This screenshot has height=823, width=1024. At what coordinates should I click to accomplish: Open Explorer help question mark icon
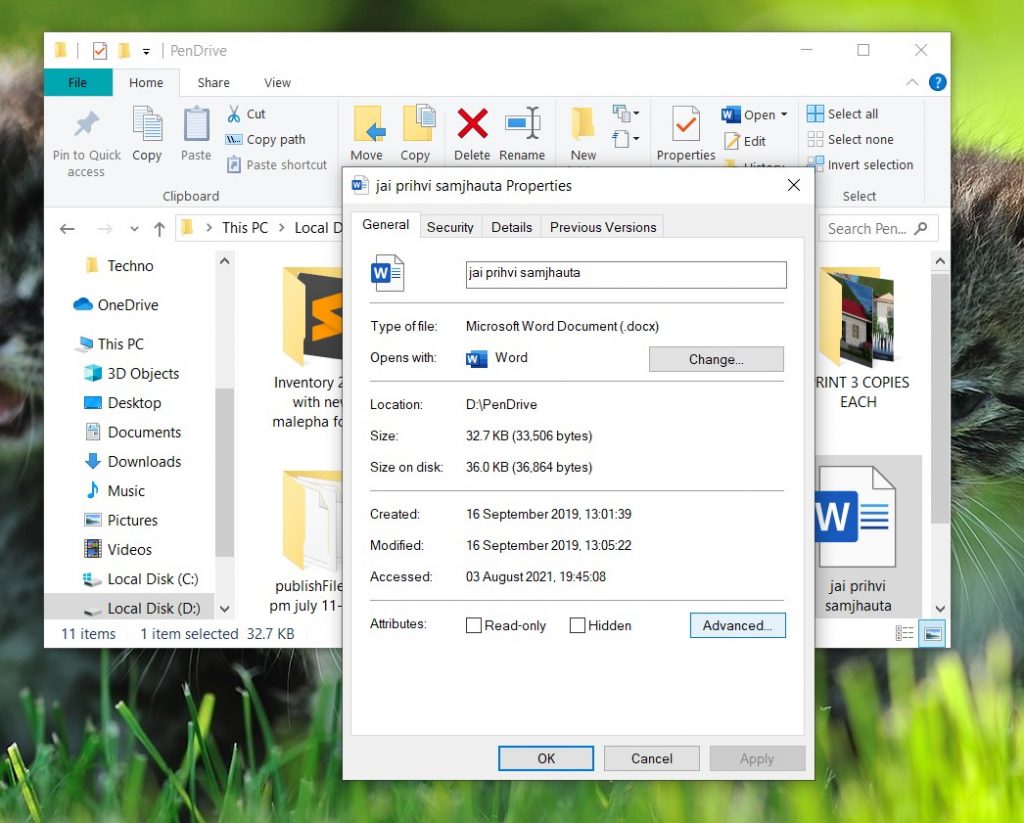click(x=937, y=82)
